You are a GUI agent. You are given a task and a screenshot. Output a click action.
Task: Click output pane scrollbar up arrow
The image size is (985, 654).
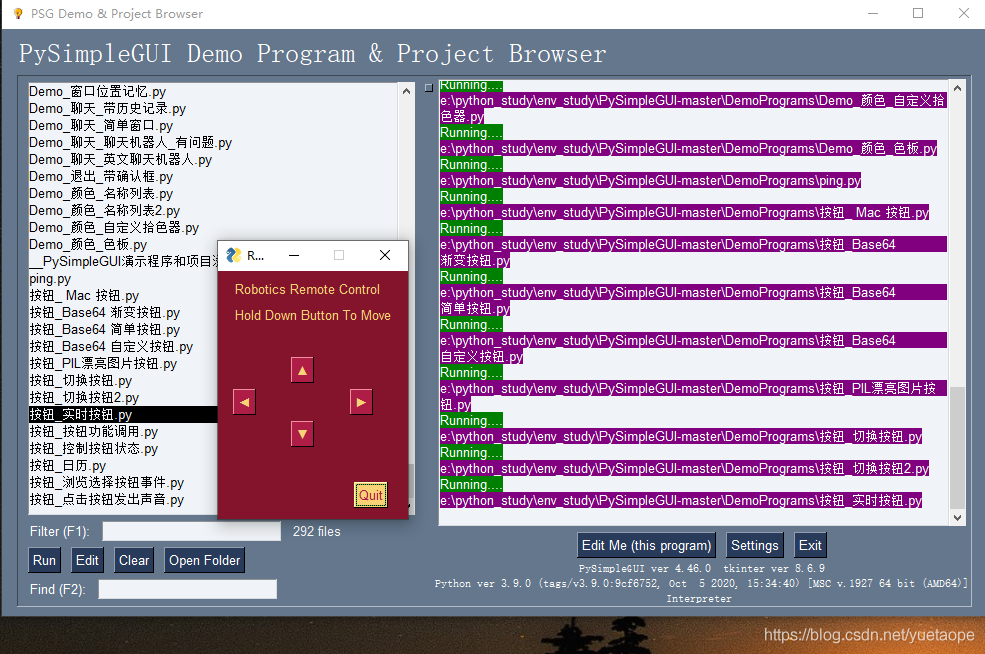[957, 89]
